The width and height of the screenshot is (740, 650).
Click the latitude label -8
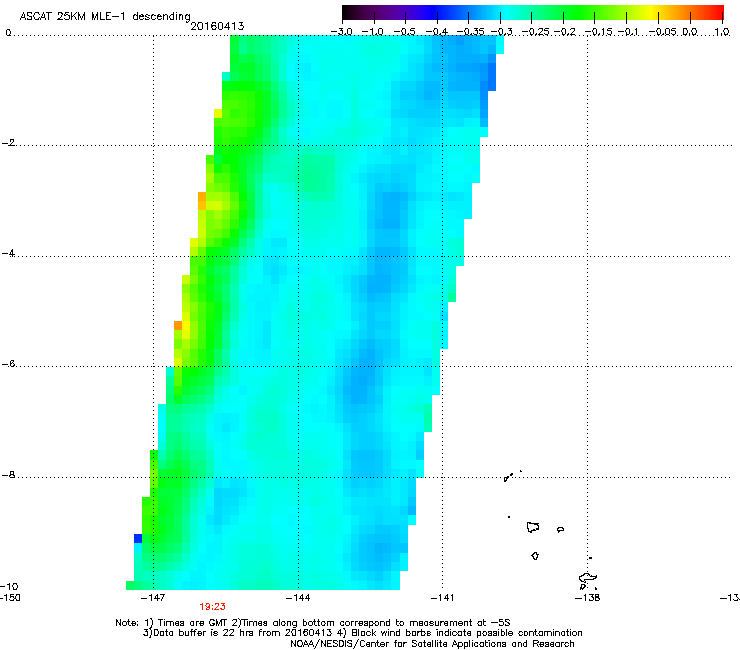pos(8,474)
